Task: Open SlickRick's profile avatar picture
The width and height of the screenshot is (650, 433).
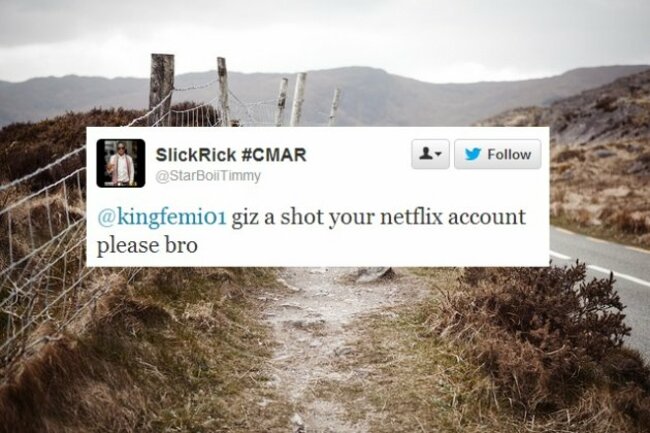Action: click(121, 163)
